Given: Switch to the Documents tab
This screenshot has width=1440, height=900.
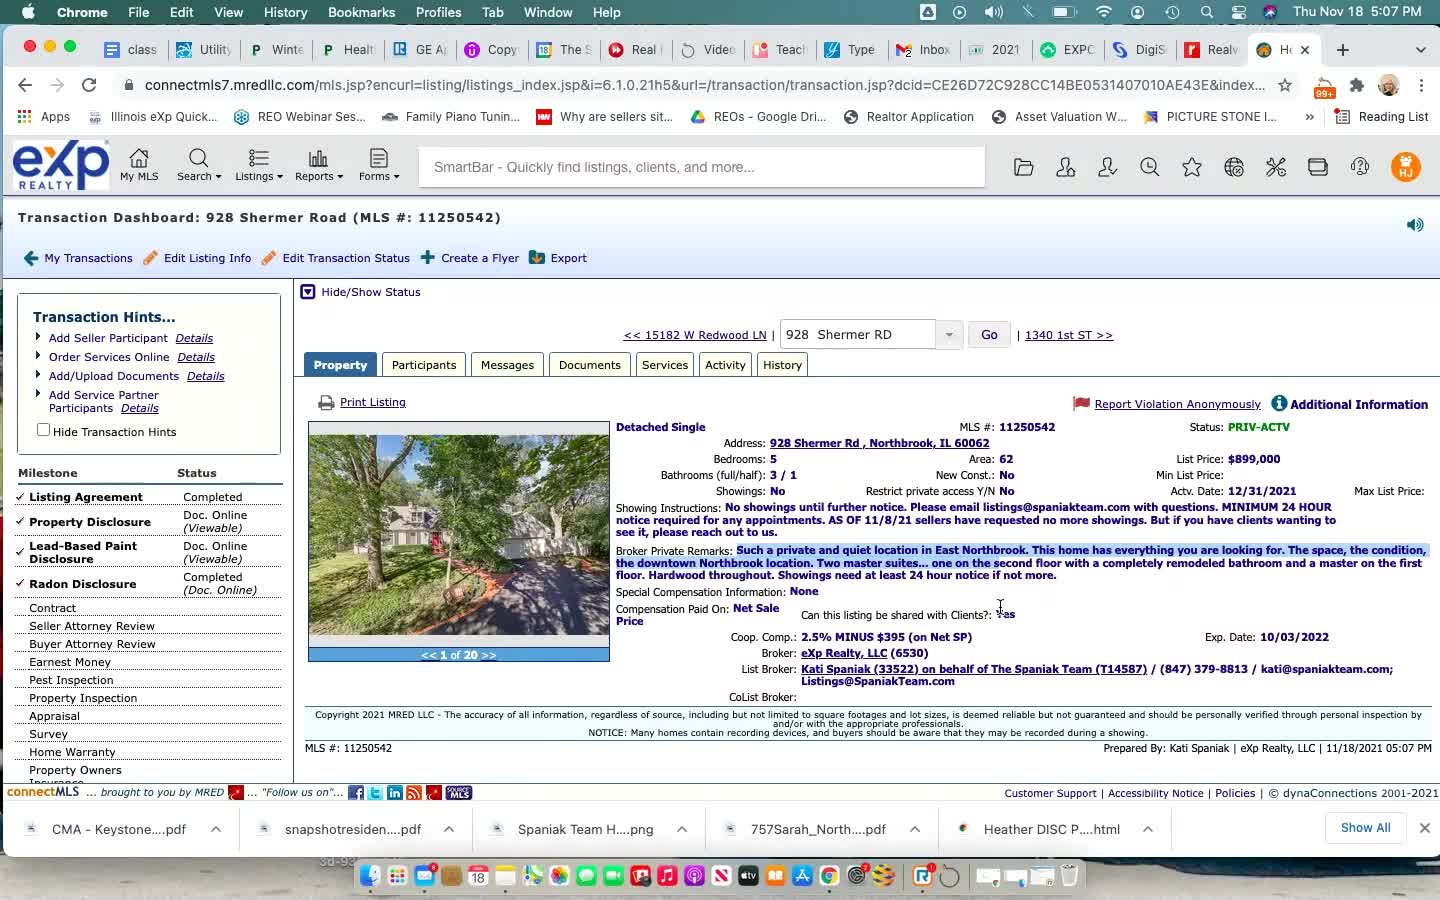Looking at the screenshot, I should pyautogui.click(x=590, y=365).
